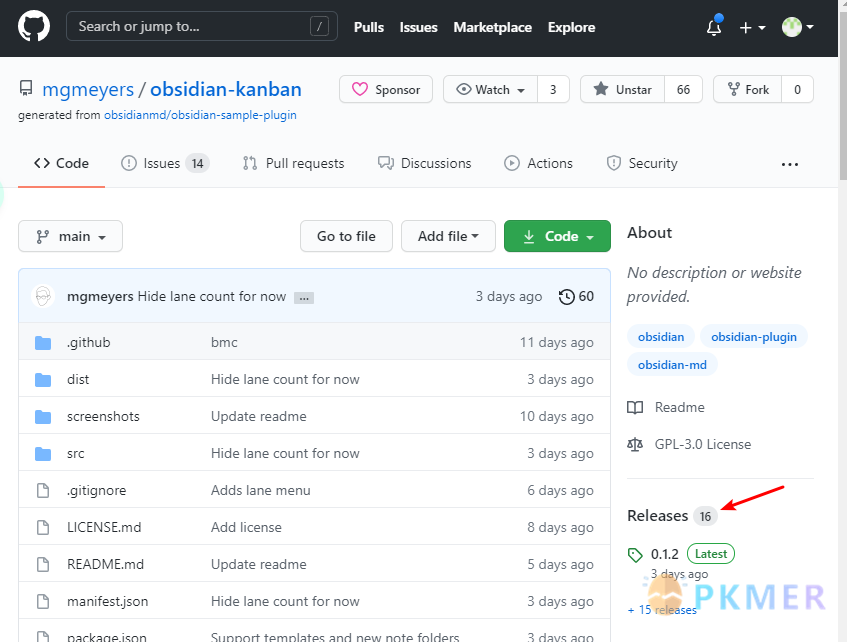The width and height of the screenshot is (847, 642).
Task: Open LICENSE.md file
Action: (x=104, y=527)
